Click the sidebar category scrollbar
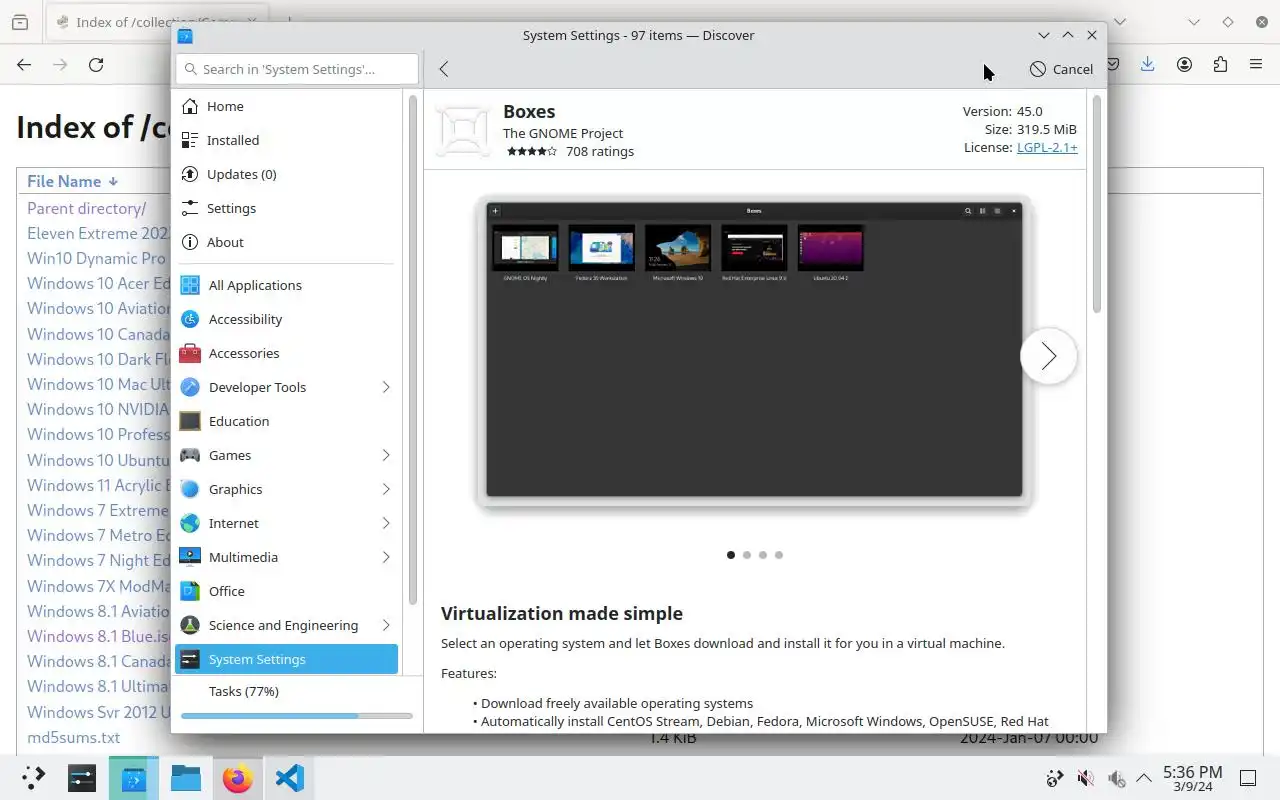Viewport: 1280px width, 800px height. 412,350
